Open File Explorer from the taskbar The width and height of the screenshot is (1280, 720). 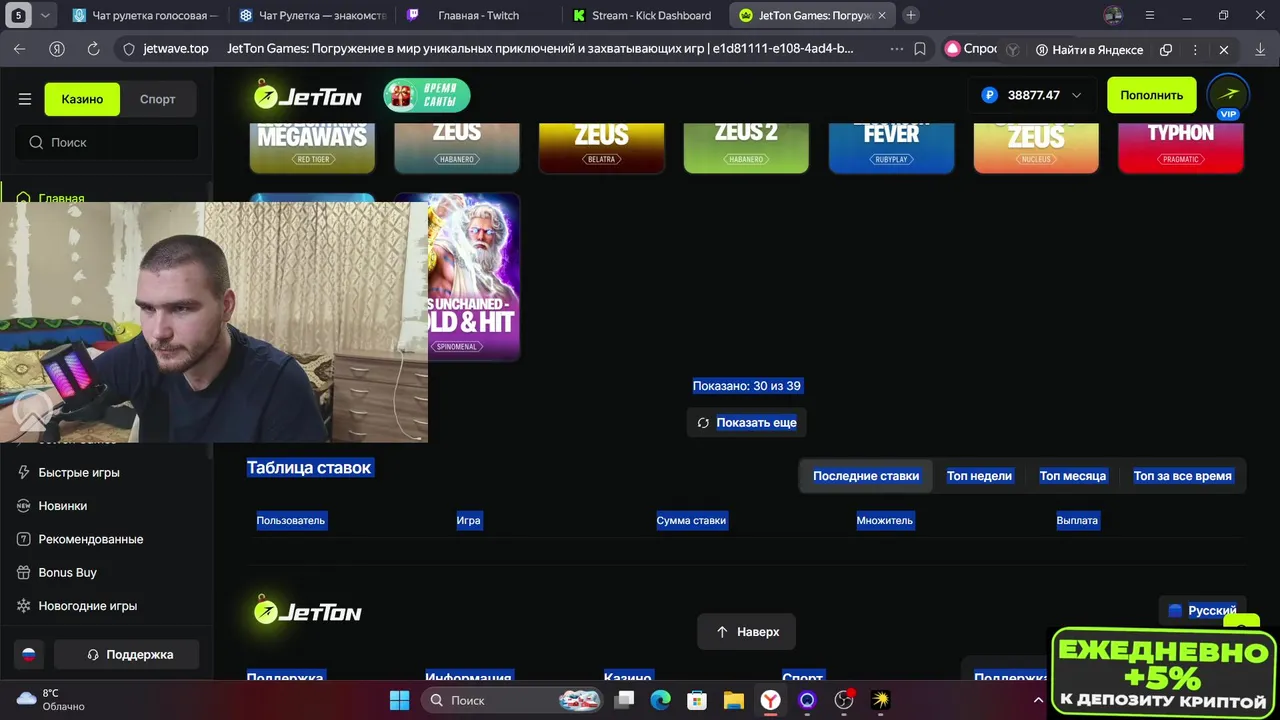734,700
